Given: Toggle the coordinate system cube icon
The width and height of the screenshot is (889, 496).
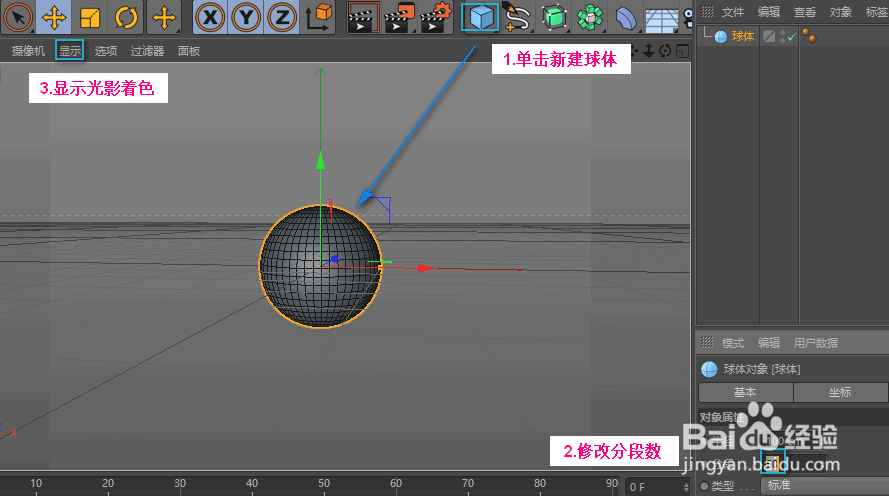Looking at the screenshot, I should [319, 17].
